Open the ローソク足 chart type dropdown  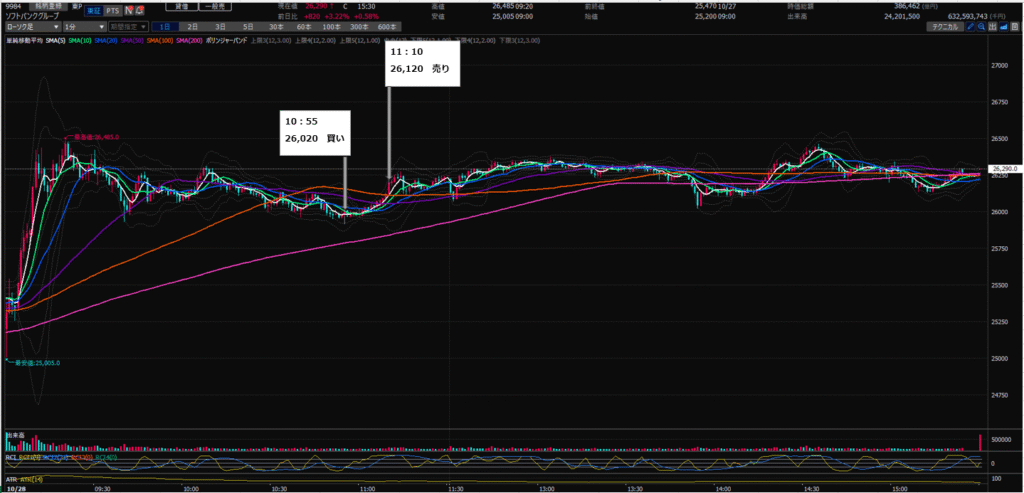coord(35,28)
